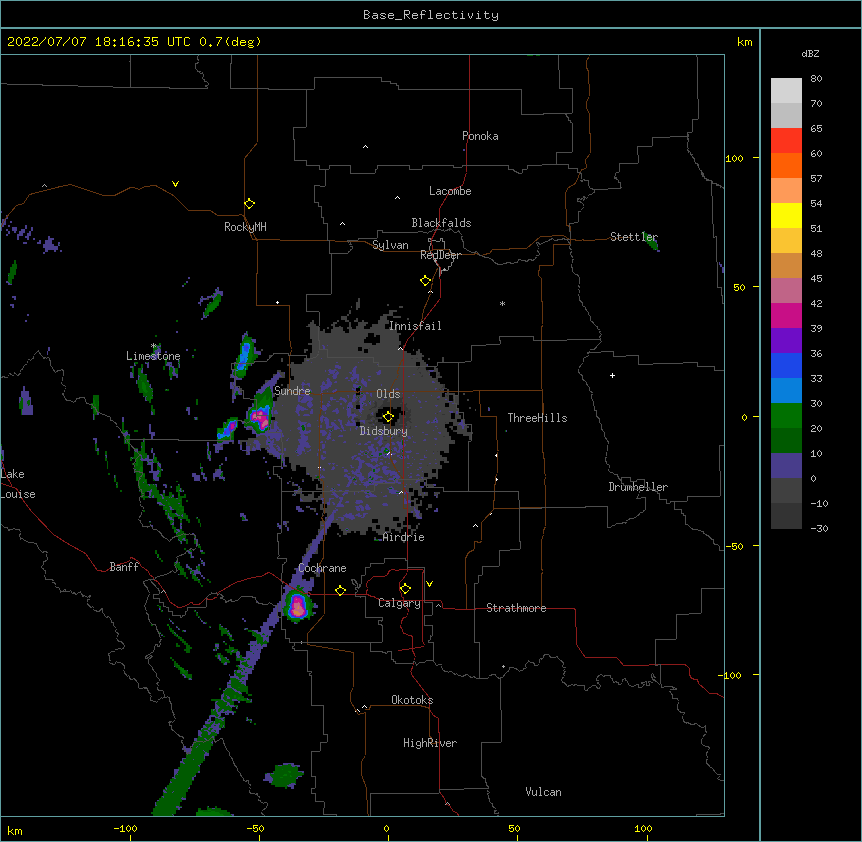
Task: Click the radar site diamond between Olds and Didsbury
Action: [388, 417]
